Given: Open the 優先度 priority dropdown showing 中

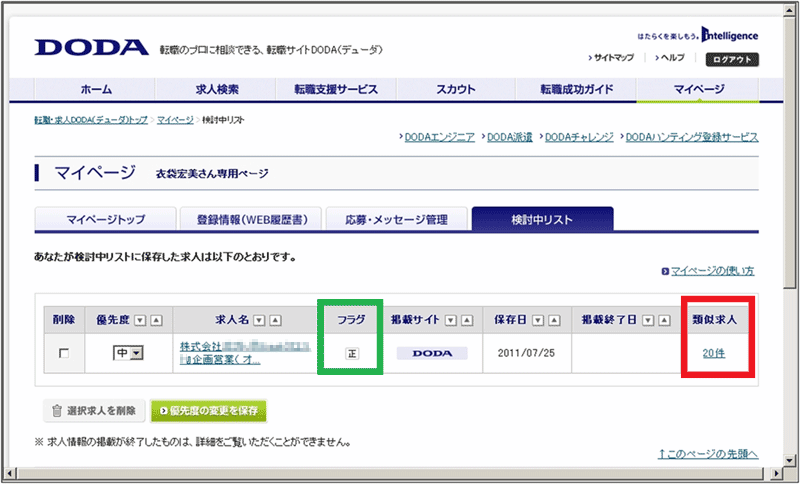Looking at the screenshot, I should pos(129,353).
